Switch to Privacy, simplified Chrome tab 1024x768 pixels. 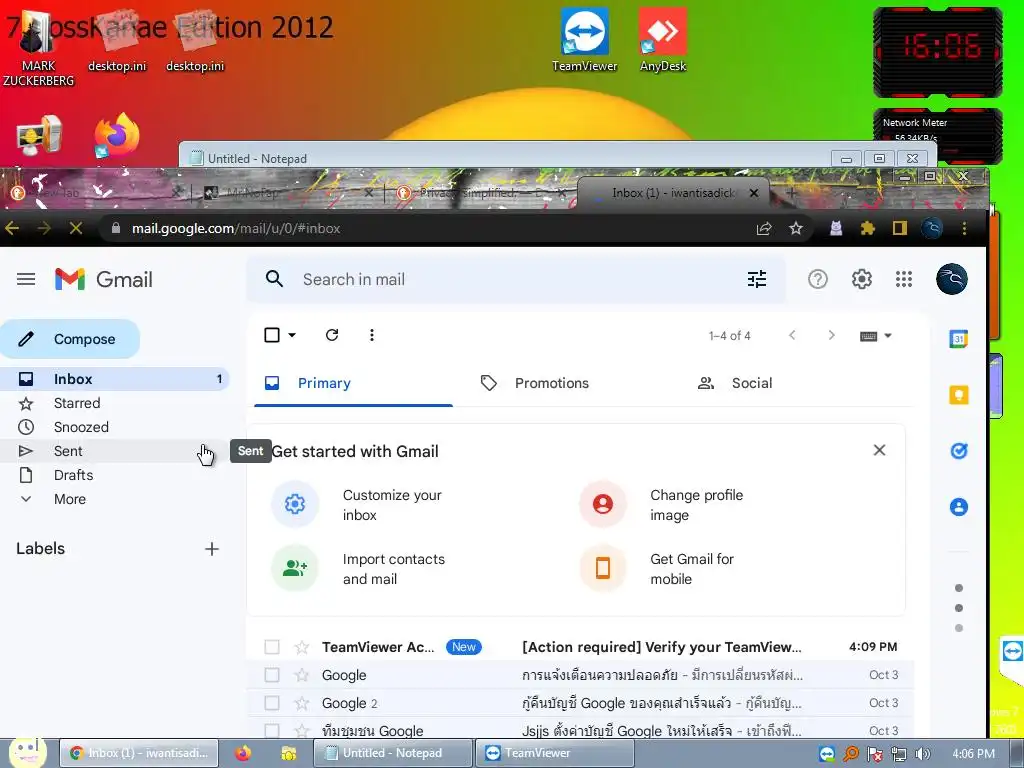pyautogui.click(x=481, y=193)
